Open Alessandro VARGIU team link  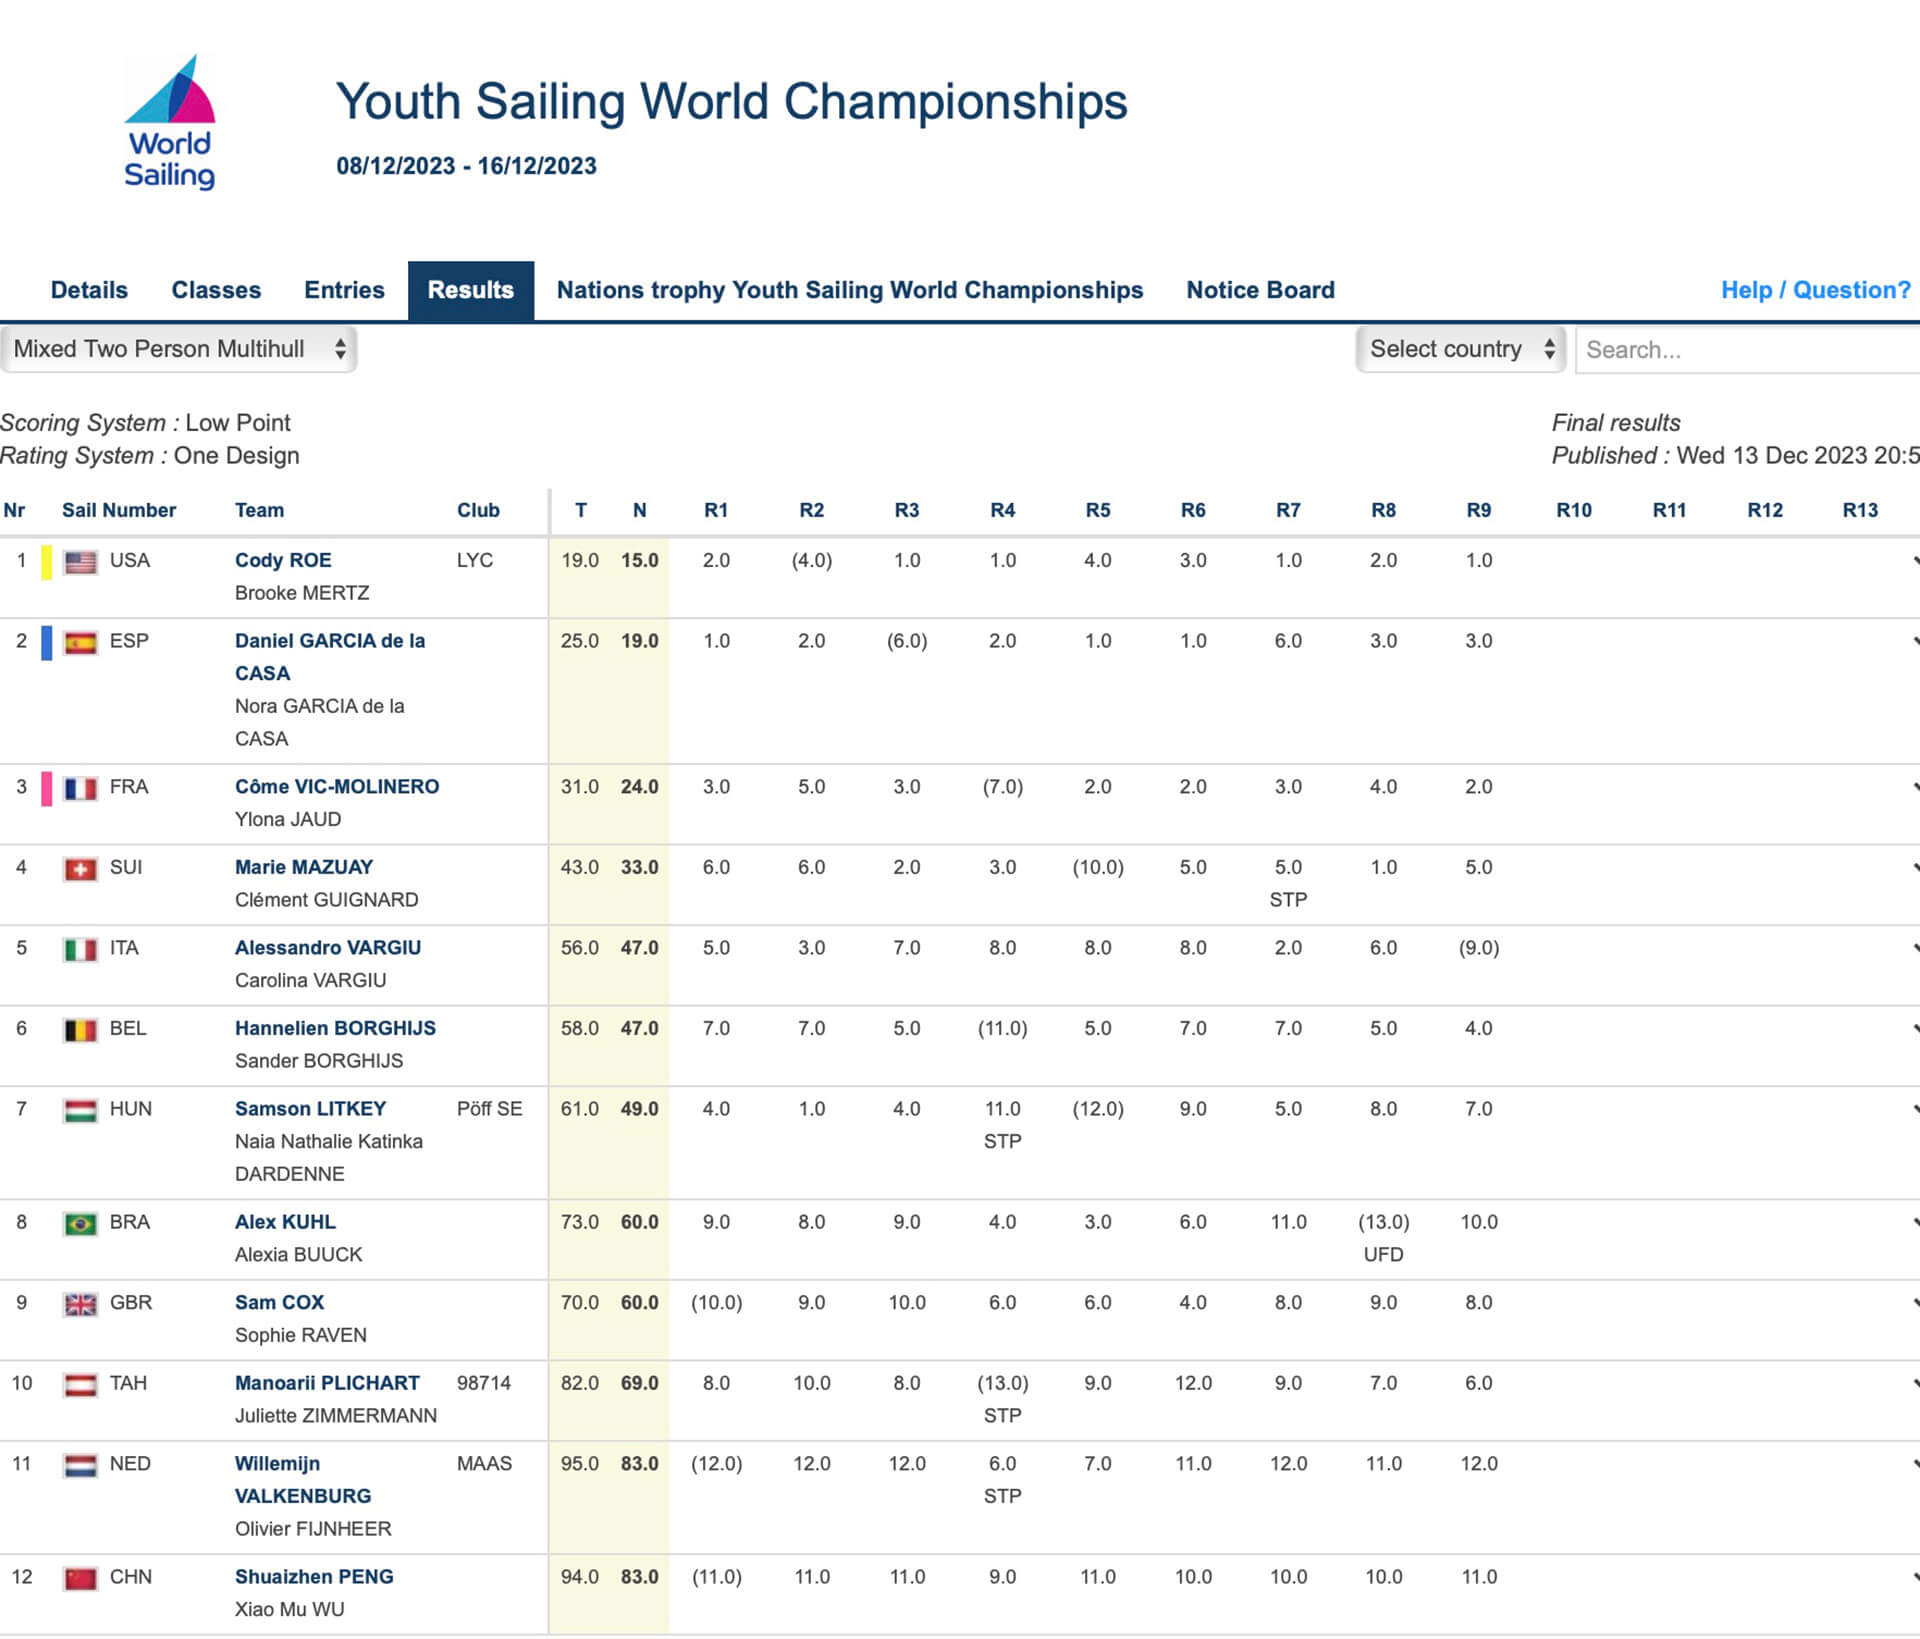[x=327, y=947]
